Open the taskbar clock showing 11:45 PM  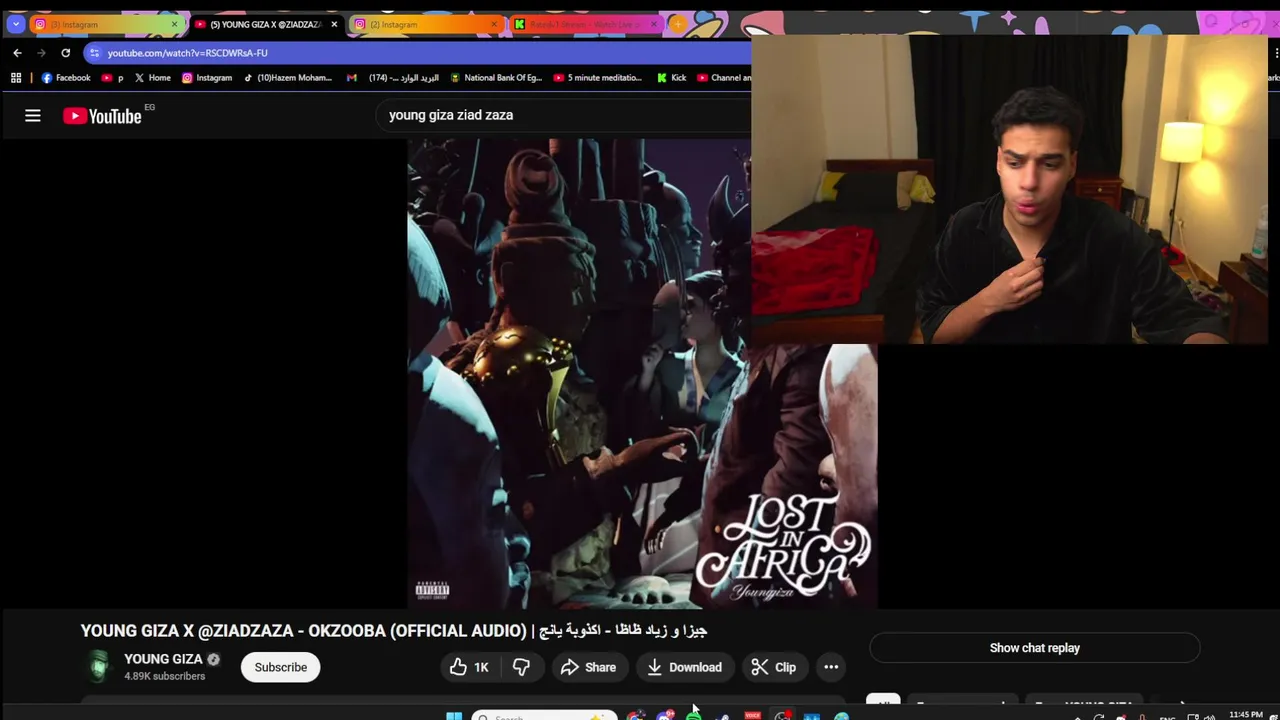coord(1246,715)
